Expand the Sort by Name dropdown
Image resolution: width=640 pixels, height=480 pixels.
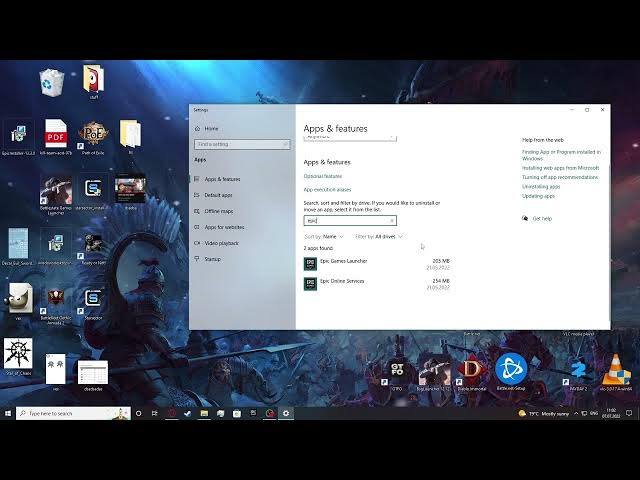pos(324,237)
